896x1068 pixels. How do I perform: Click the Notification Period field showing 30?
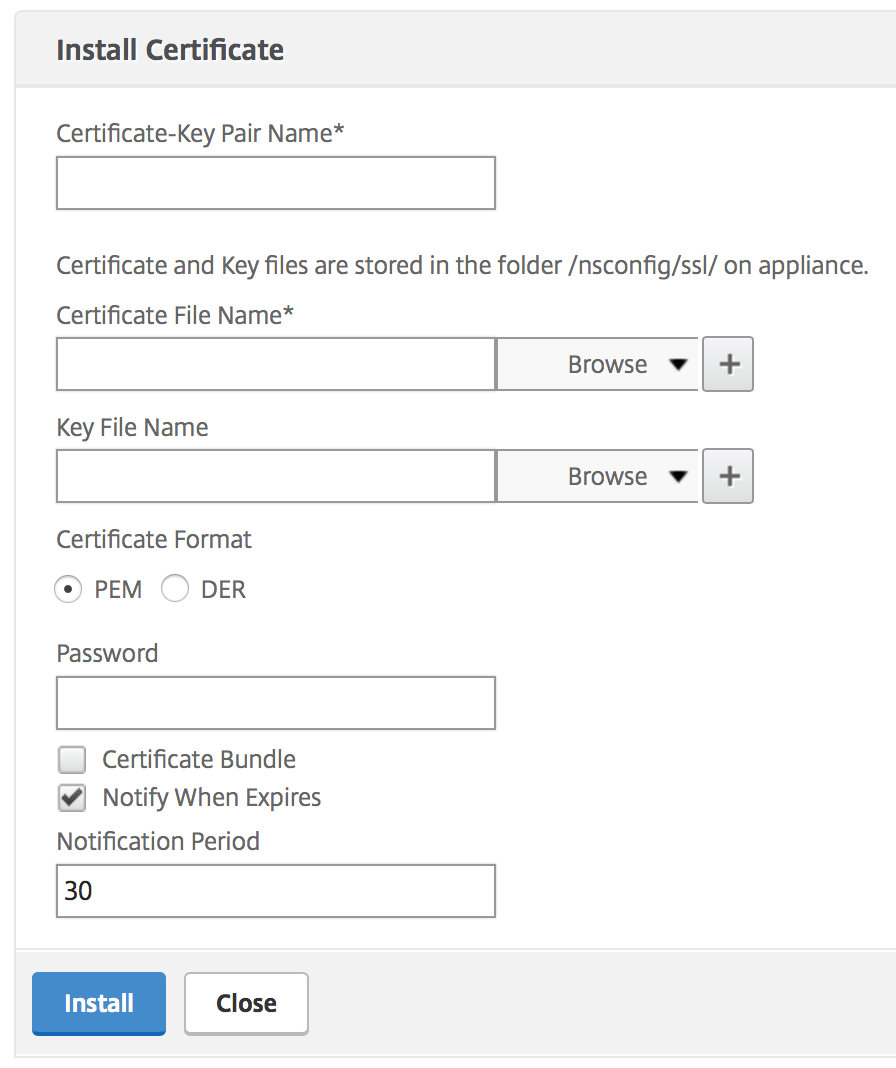[275, 891]
